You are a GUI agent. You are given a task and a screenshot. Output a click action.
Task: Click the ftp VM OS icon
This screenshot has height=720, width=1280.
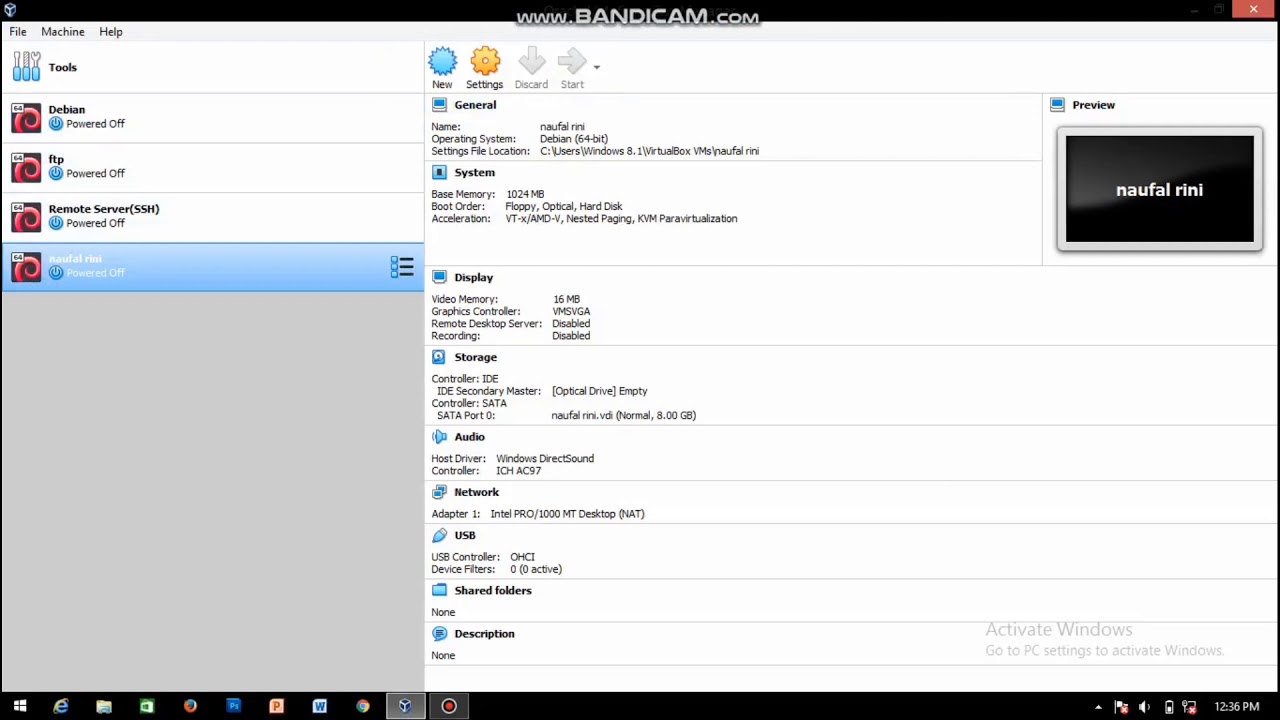coord(26,168)
